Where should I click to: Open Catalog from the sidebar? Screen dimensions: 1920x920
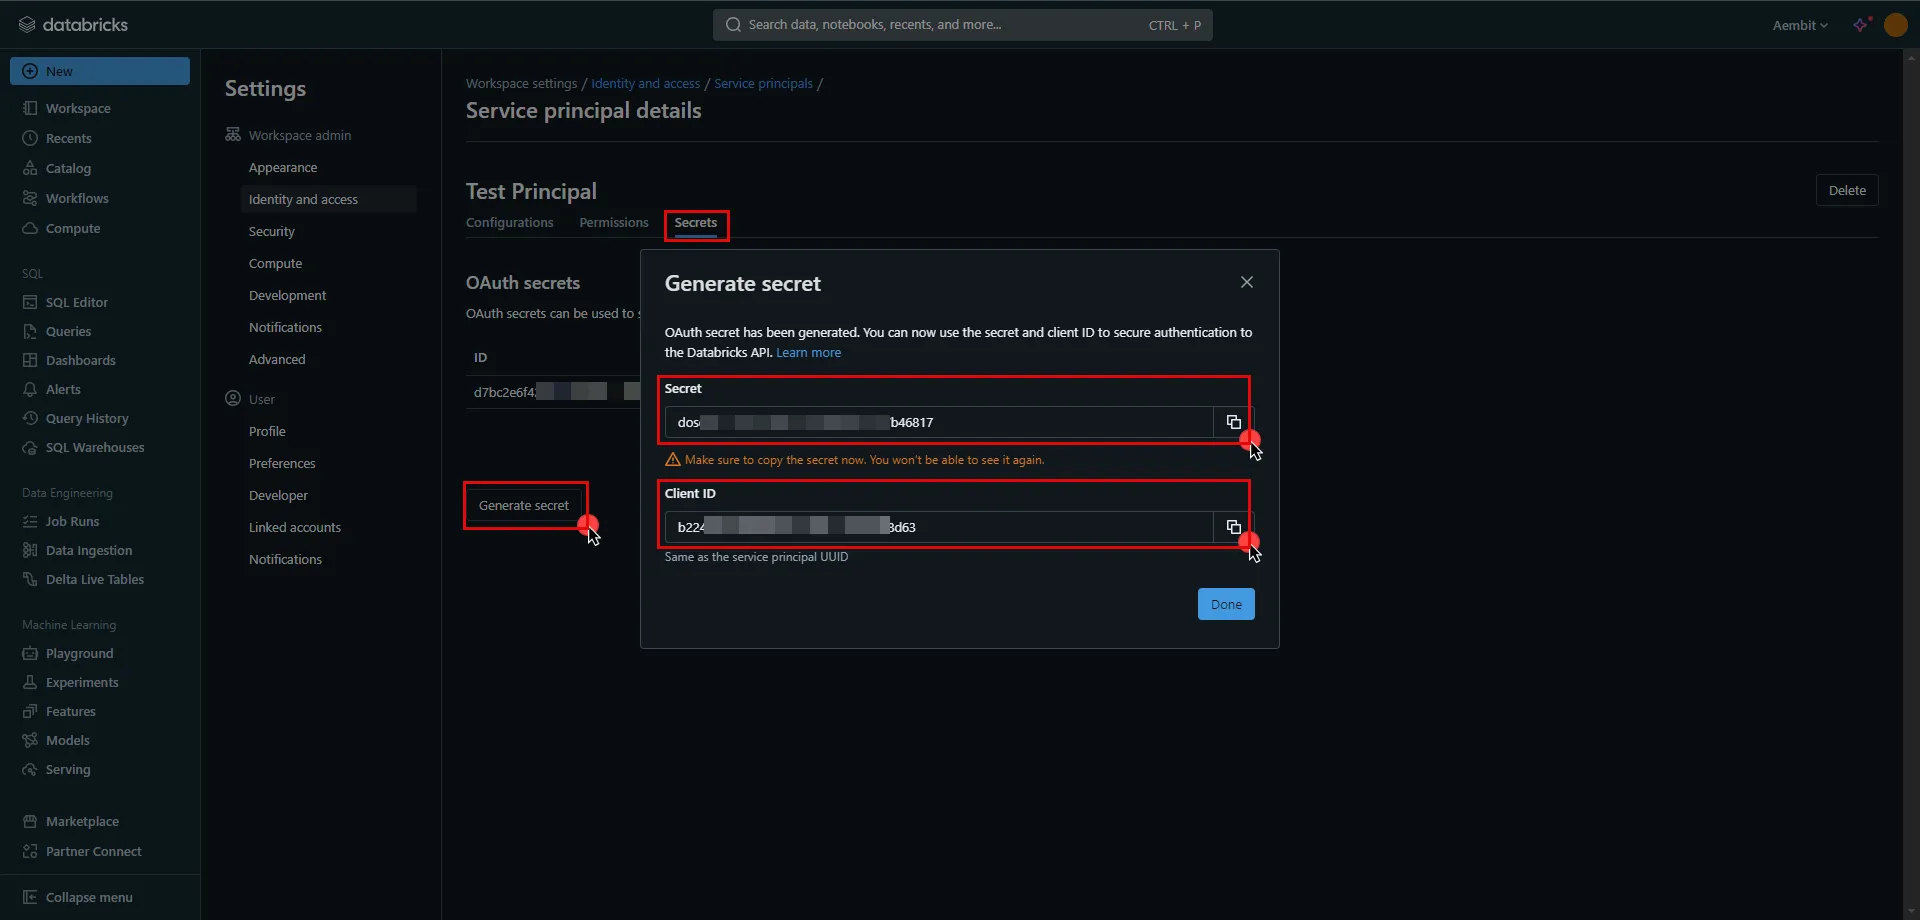[68, 168]
